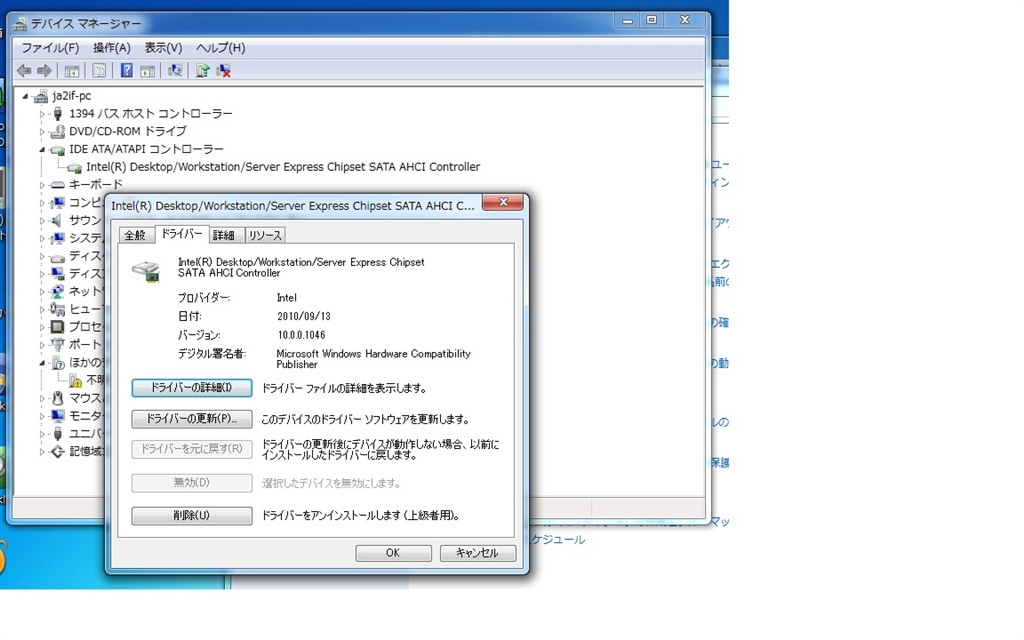Click the ports connector category icon
The image size is (1024, 640).
click(x=57, y=344)
